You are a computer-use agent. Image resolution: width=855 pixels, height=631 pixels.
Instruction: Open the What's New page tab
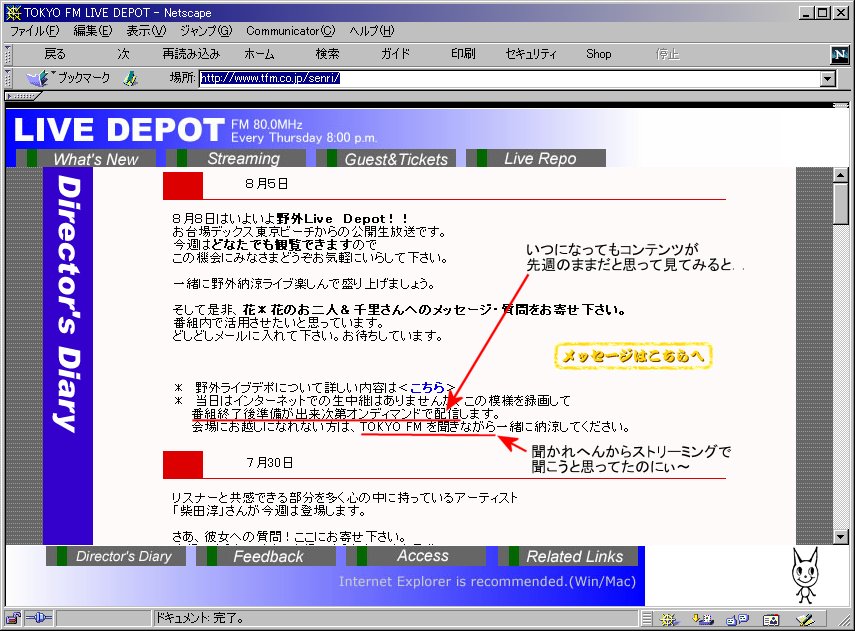pyautogui.click(x=86, y=159)
